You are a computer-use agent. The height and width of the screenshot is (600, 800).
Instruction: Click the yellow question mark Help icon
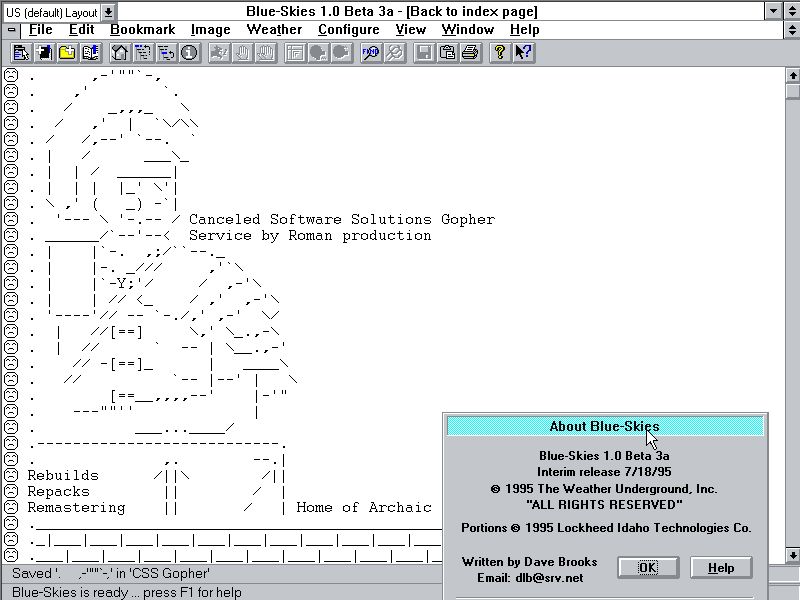[x=500, y=52]
